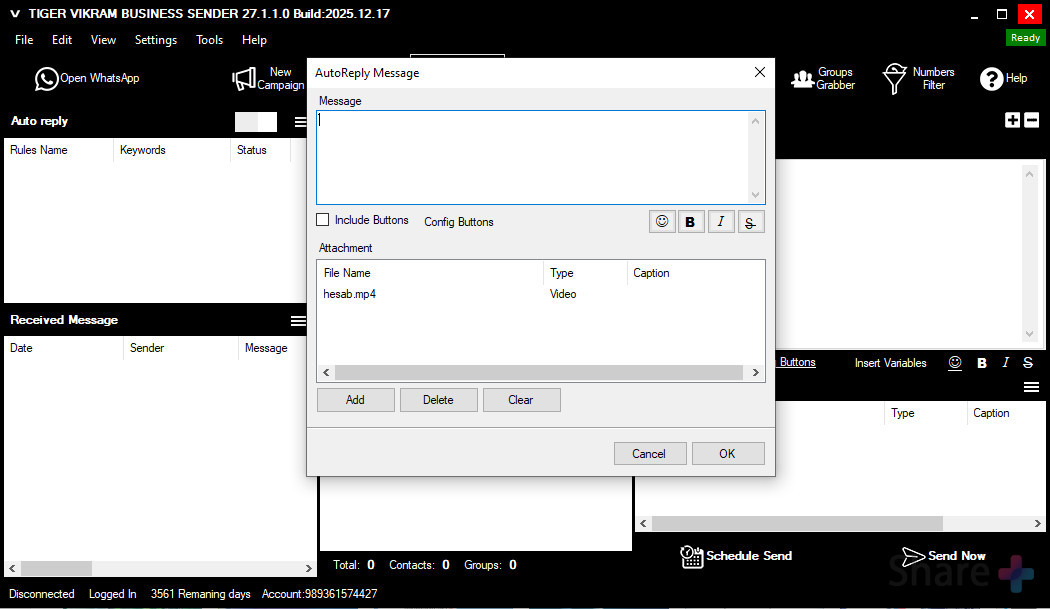Check the Include Buttons checkbox

point(323,220)
